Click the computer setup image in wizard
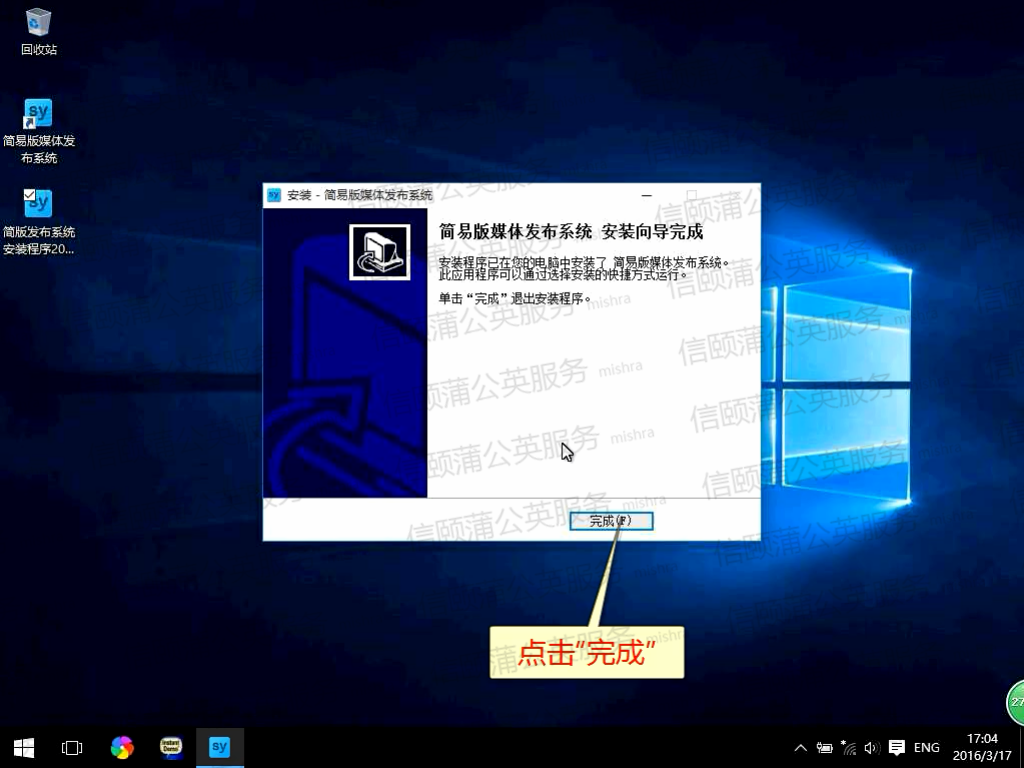This screenshot has height=768, width=1024. pyautogui.click(x=380, y=252)
